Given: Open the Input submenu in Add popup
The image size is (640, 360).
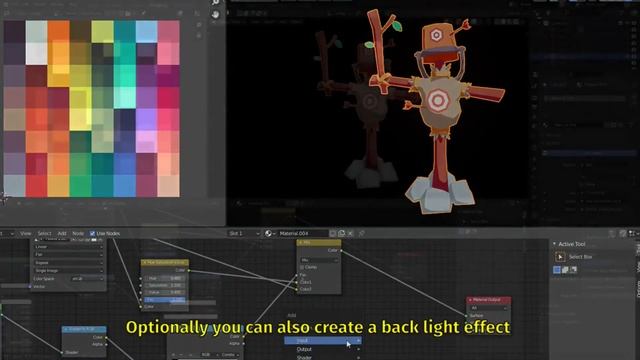Looking at the screenshot, I should pos(323,341).
